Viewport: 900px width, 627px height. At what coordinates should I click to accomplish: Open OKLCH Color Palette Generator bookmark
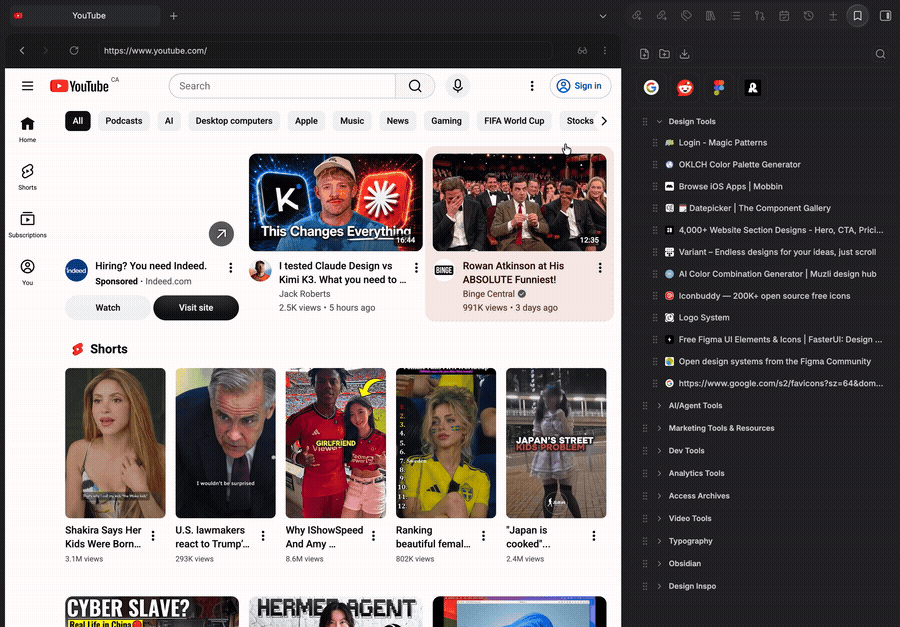point(739,165)
